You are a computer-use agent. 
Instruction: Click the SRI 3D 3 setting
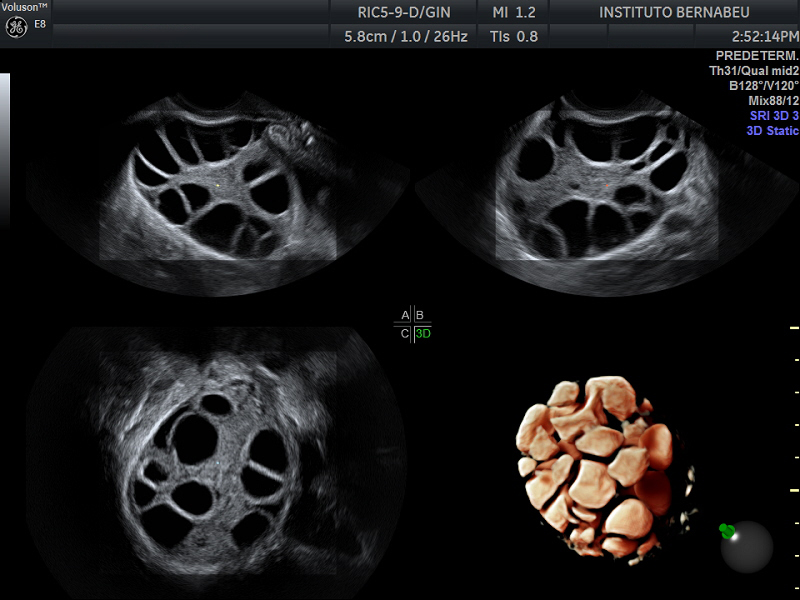tap(774, 116)
